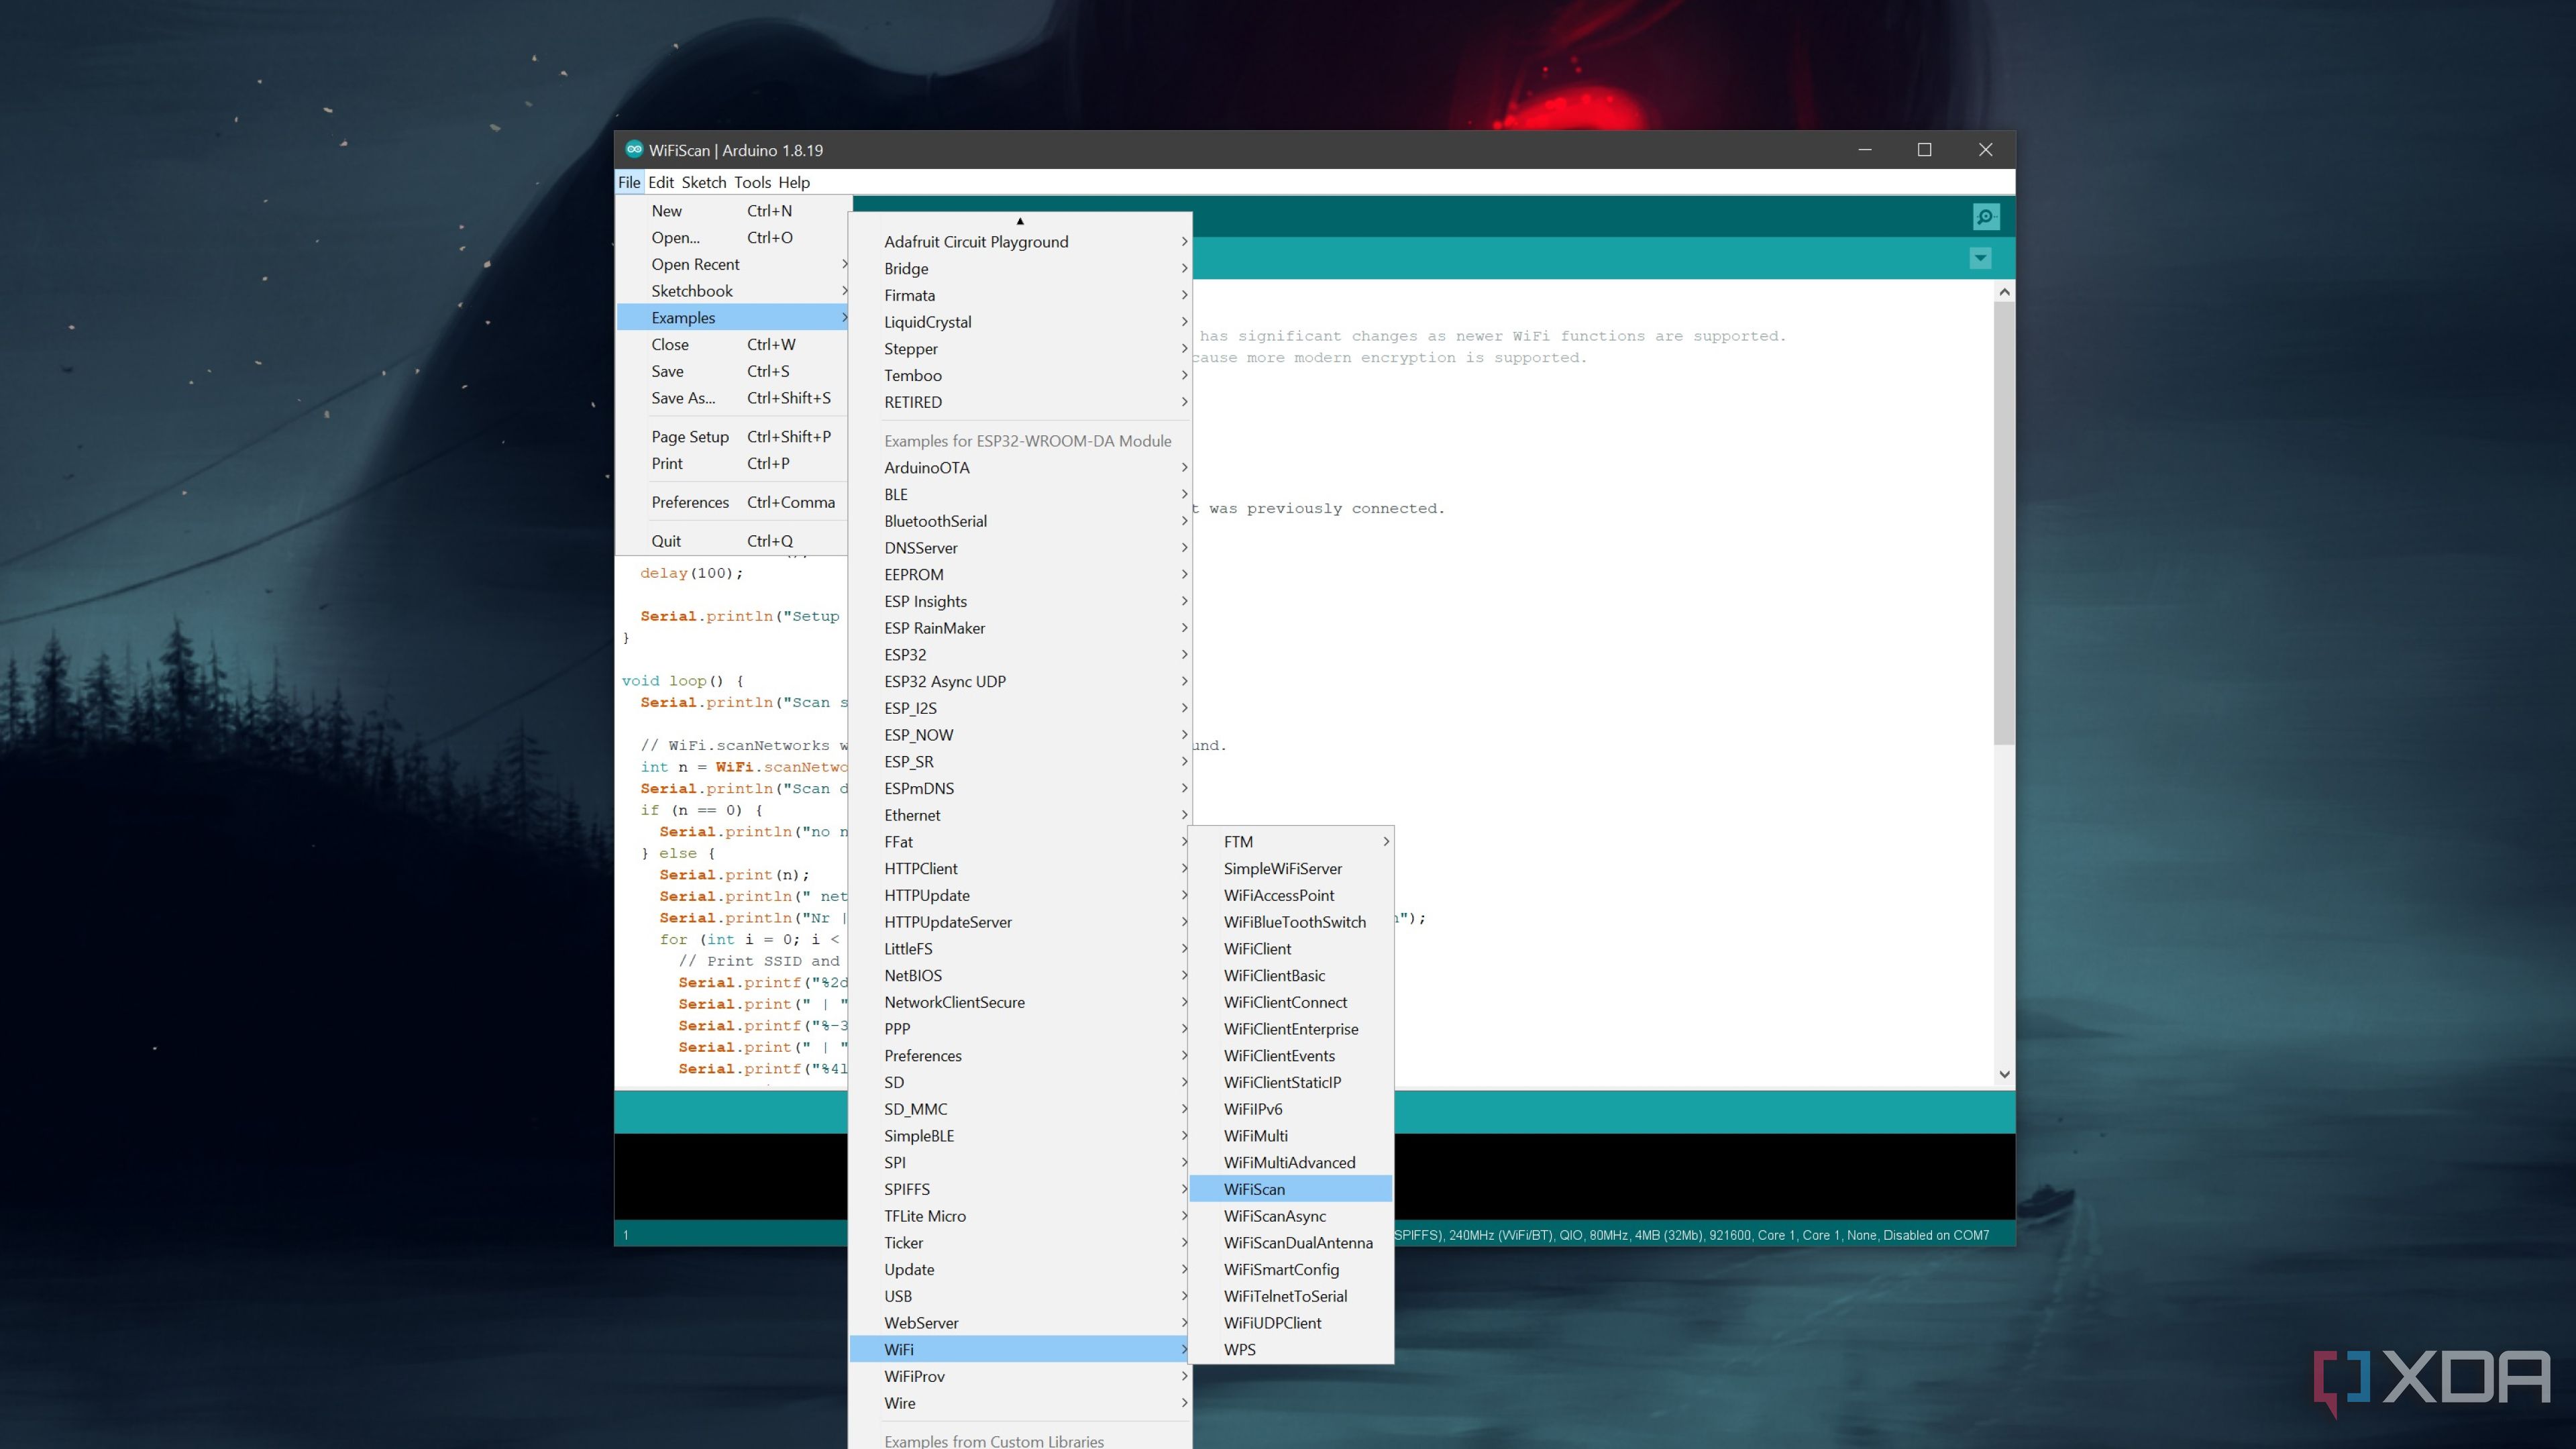Expand the Open Recent submenu
The height and width of the screenshot is (1449, 2576).
click(x=733, y=264)
